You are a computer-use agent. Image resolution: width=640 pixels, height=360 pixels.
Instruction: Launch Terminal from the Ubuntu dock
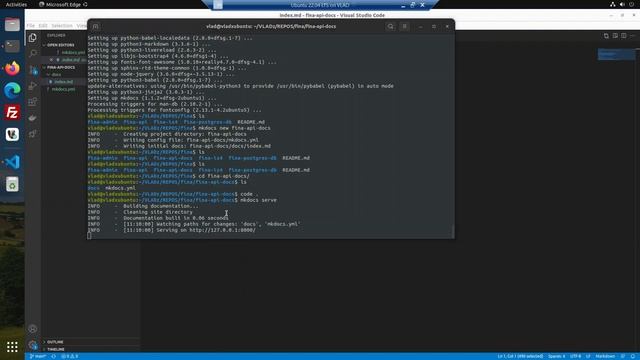(x=12, y=46)
